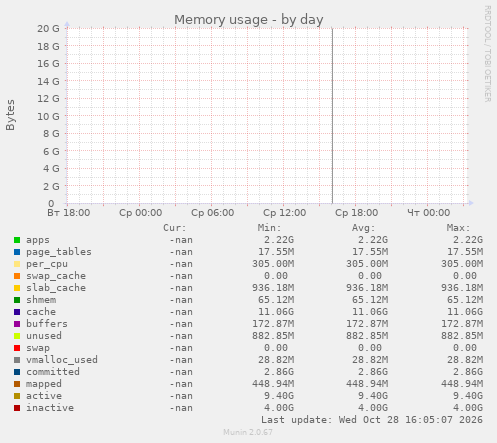Select the vmalloc_used legend label
This screenshot has width=497, height=443.
click(x=62, y=360)
